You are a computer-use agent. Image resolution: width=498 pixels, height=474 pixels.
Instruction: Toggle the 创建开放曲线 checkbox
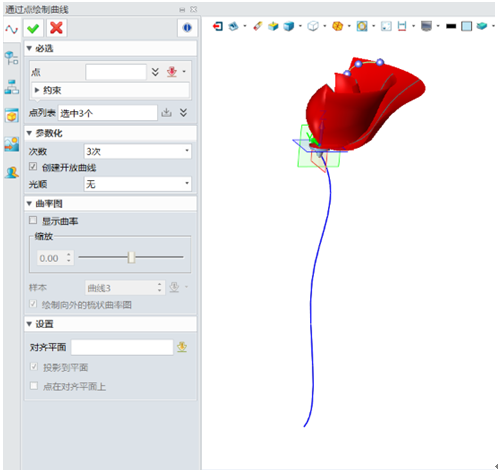point(33,166)
